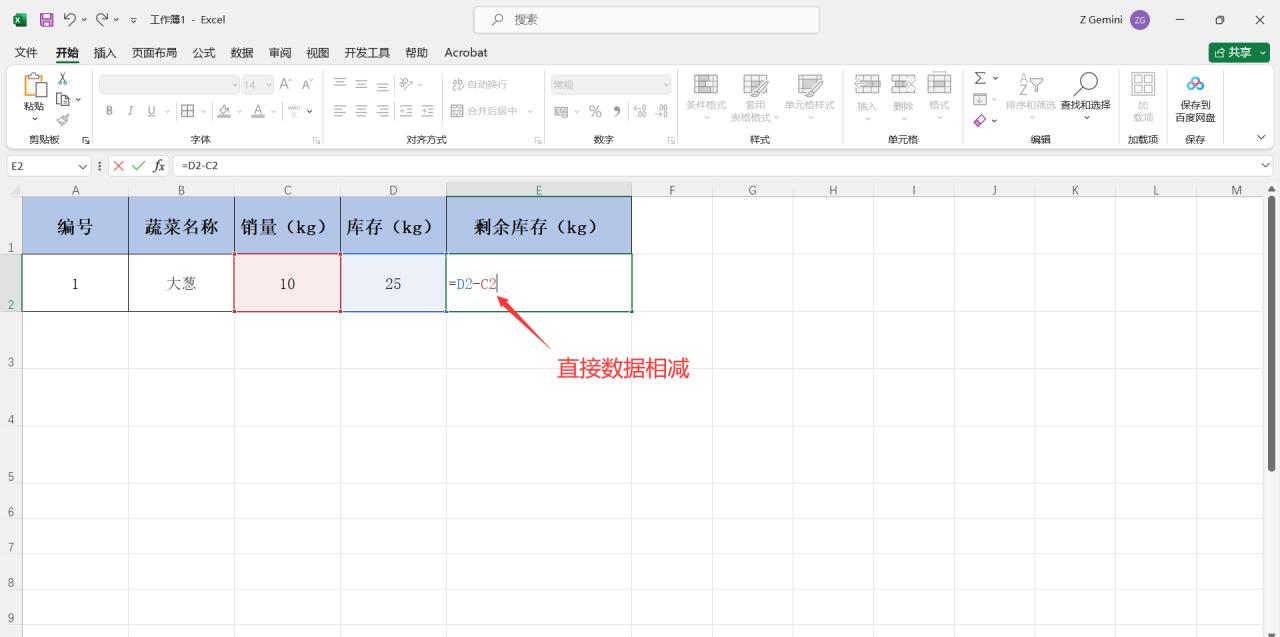Click the Delete cells icon
Viewport: 1280px width, 637px height.
(x=903, y=84)
